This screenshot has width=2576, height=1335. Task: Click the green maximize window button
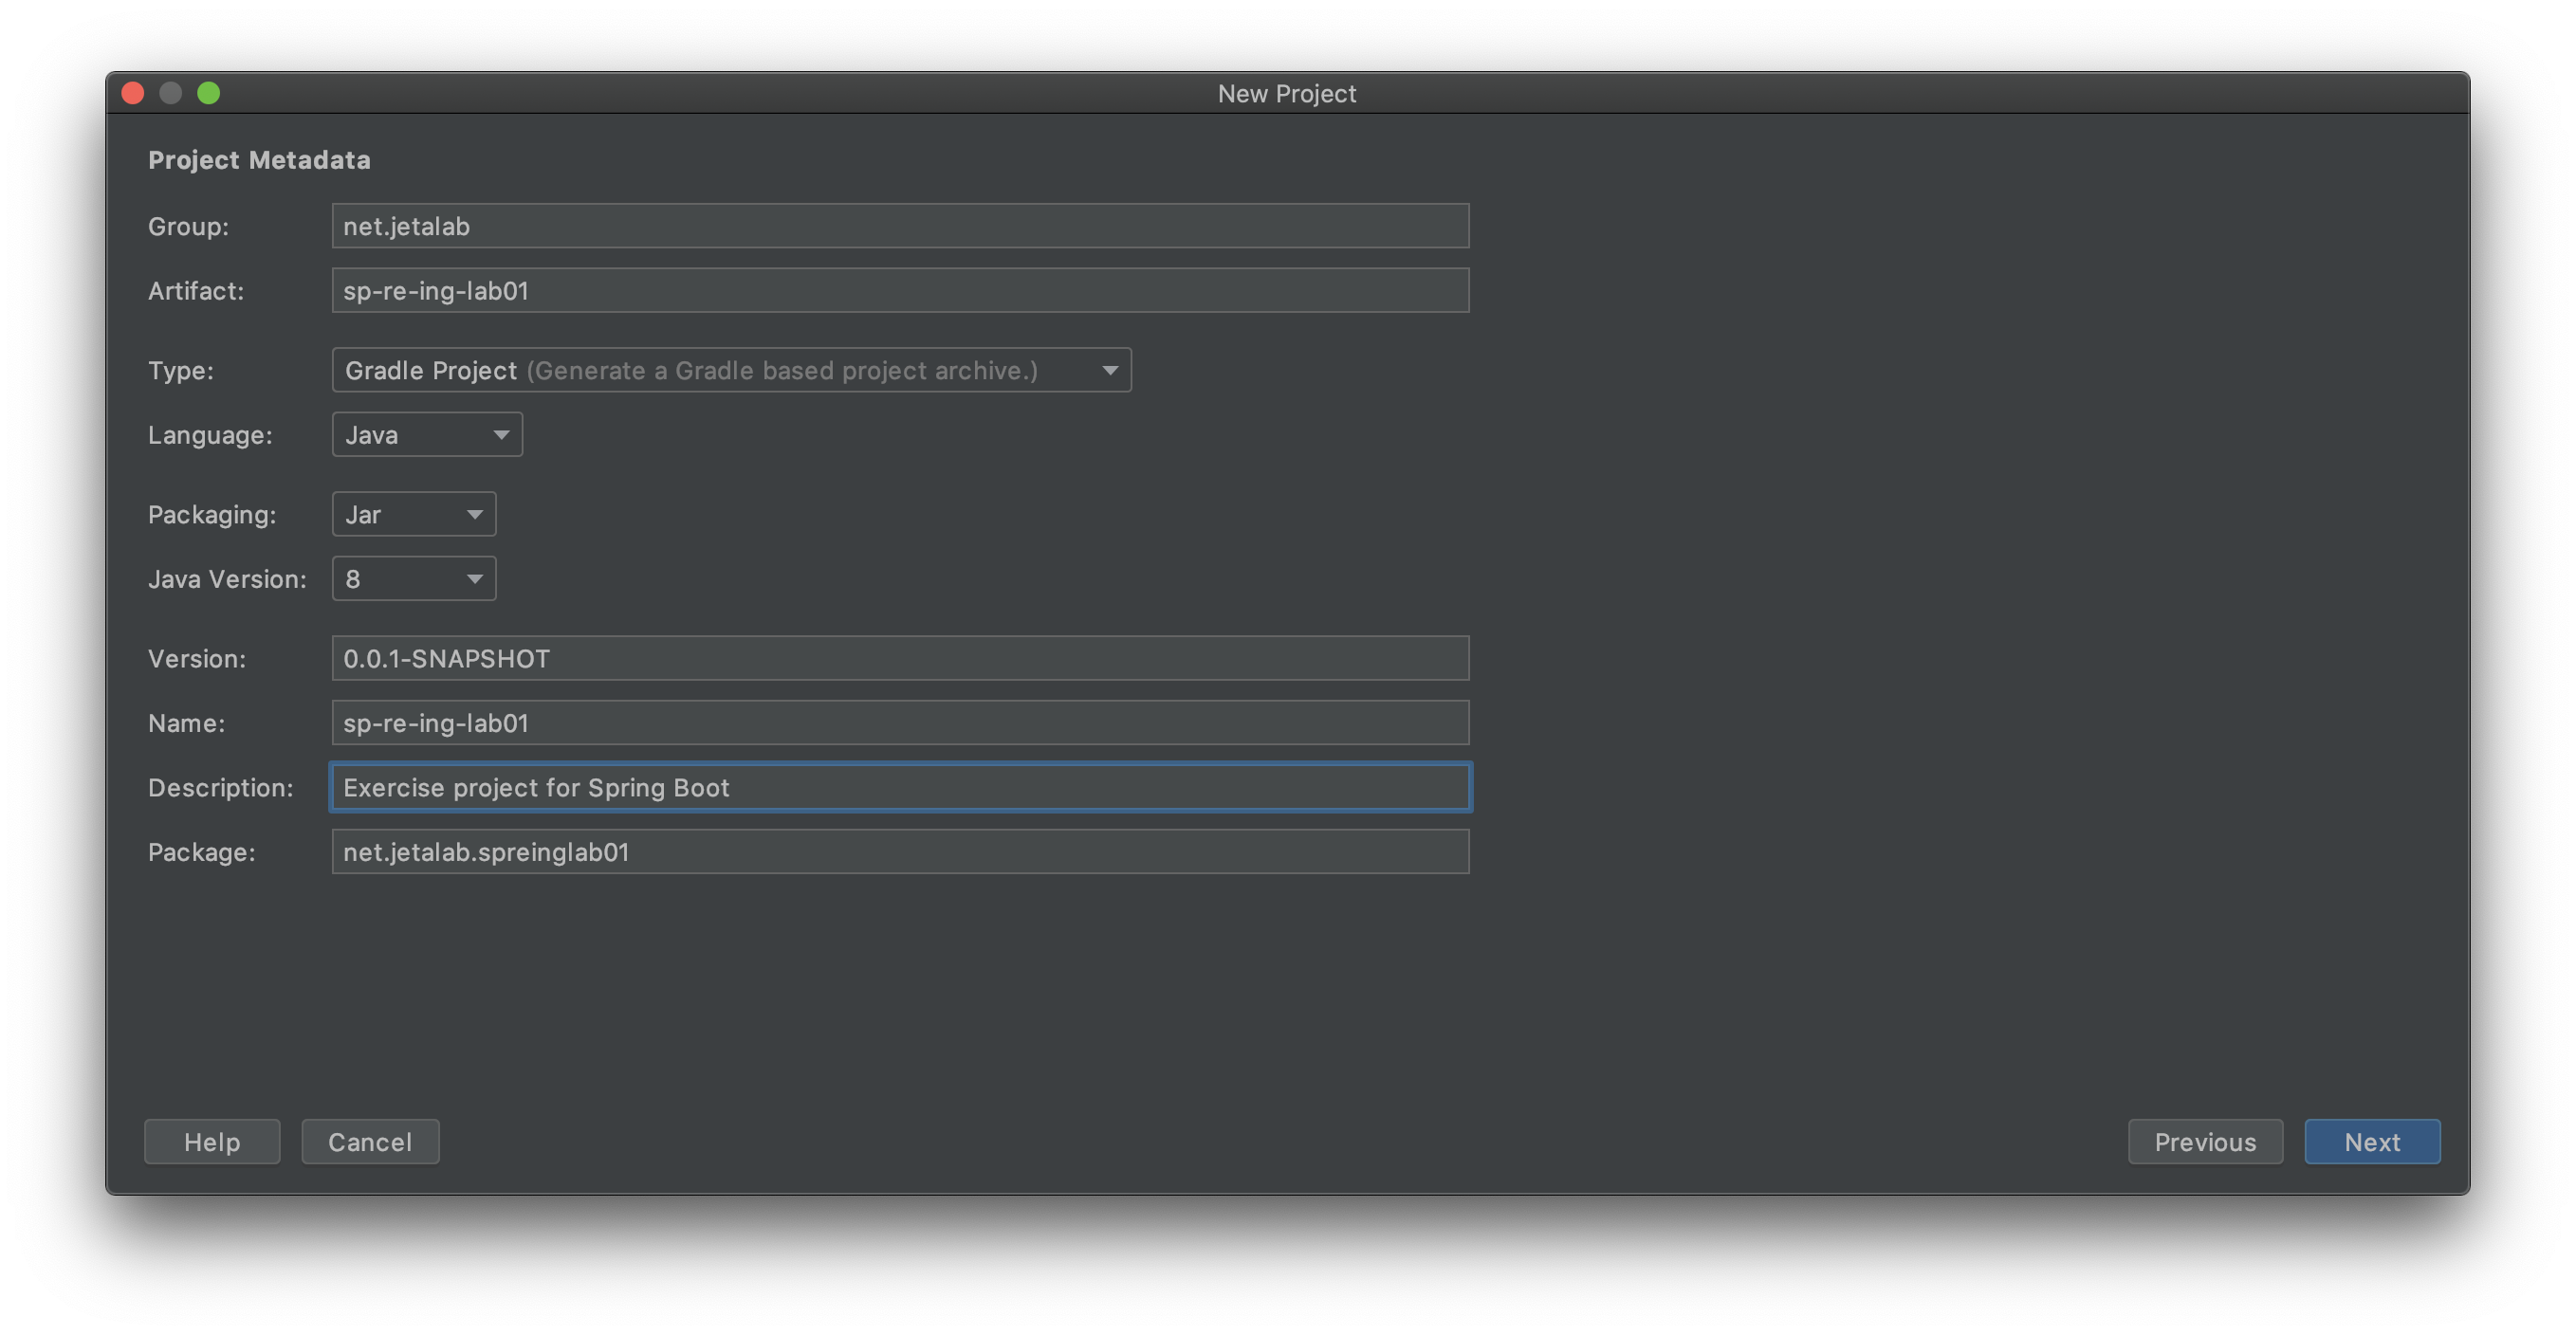pyautogui.click(x=209, y=93)
